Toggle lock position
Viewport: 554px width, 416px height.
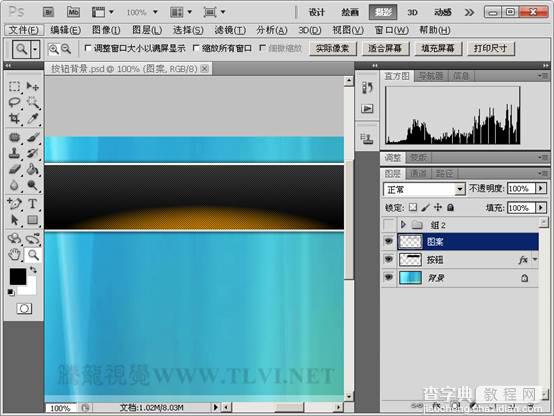coord(438,207)
